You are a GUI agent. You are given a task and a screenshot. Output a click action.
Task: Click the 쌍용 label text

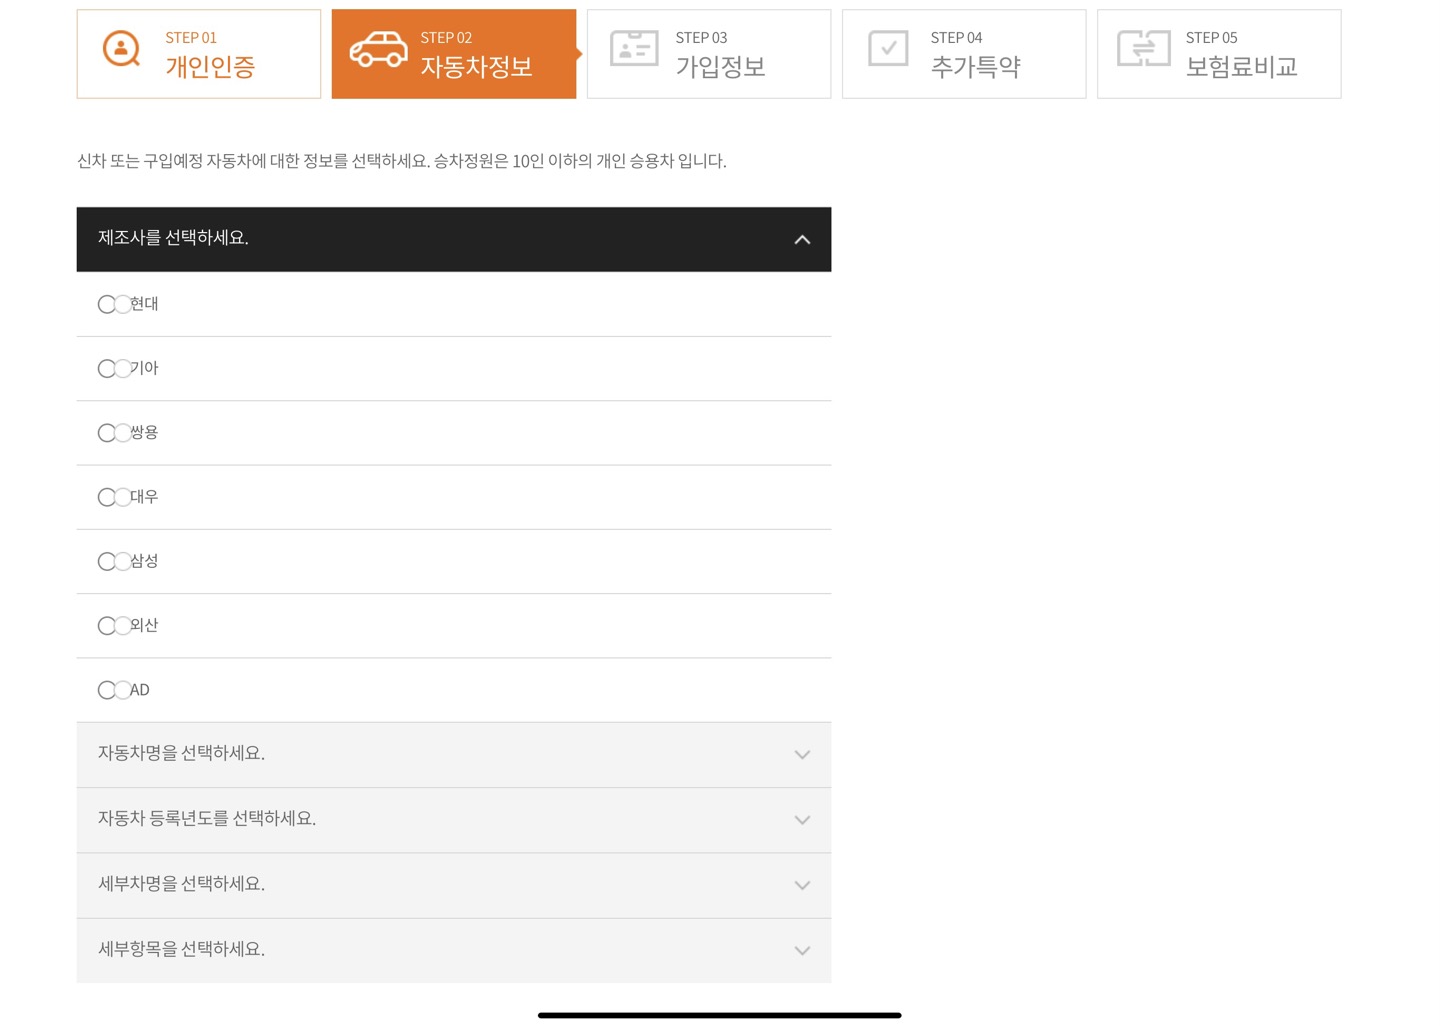point(144,432)
